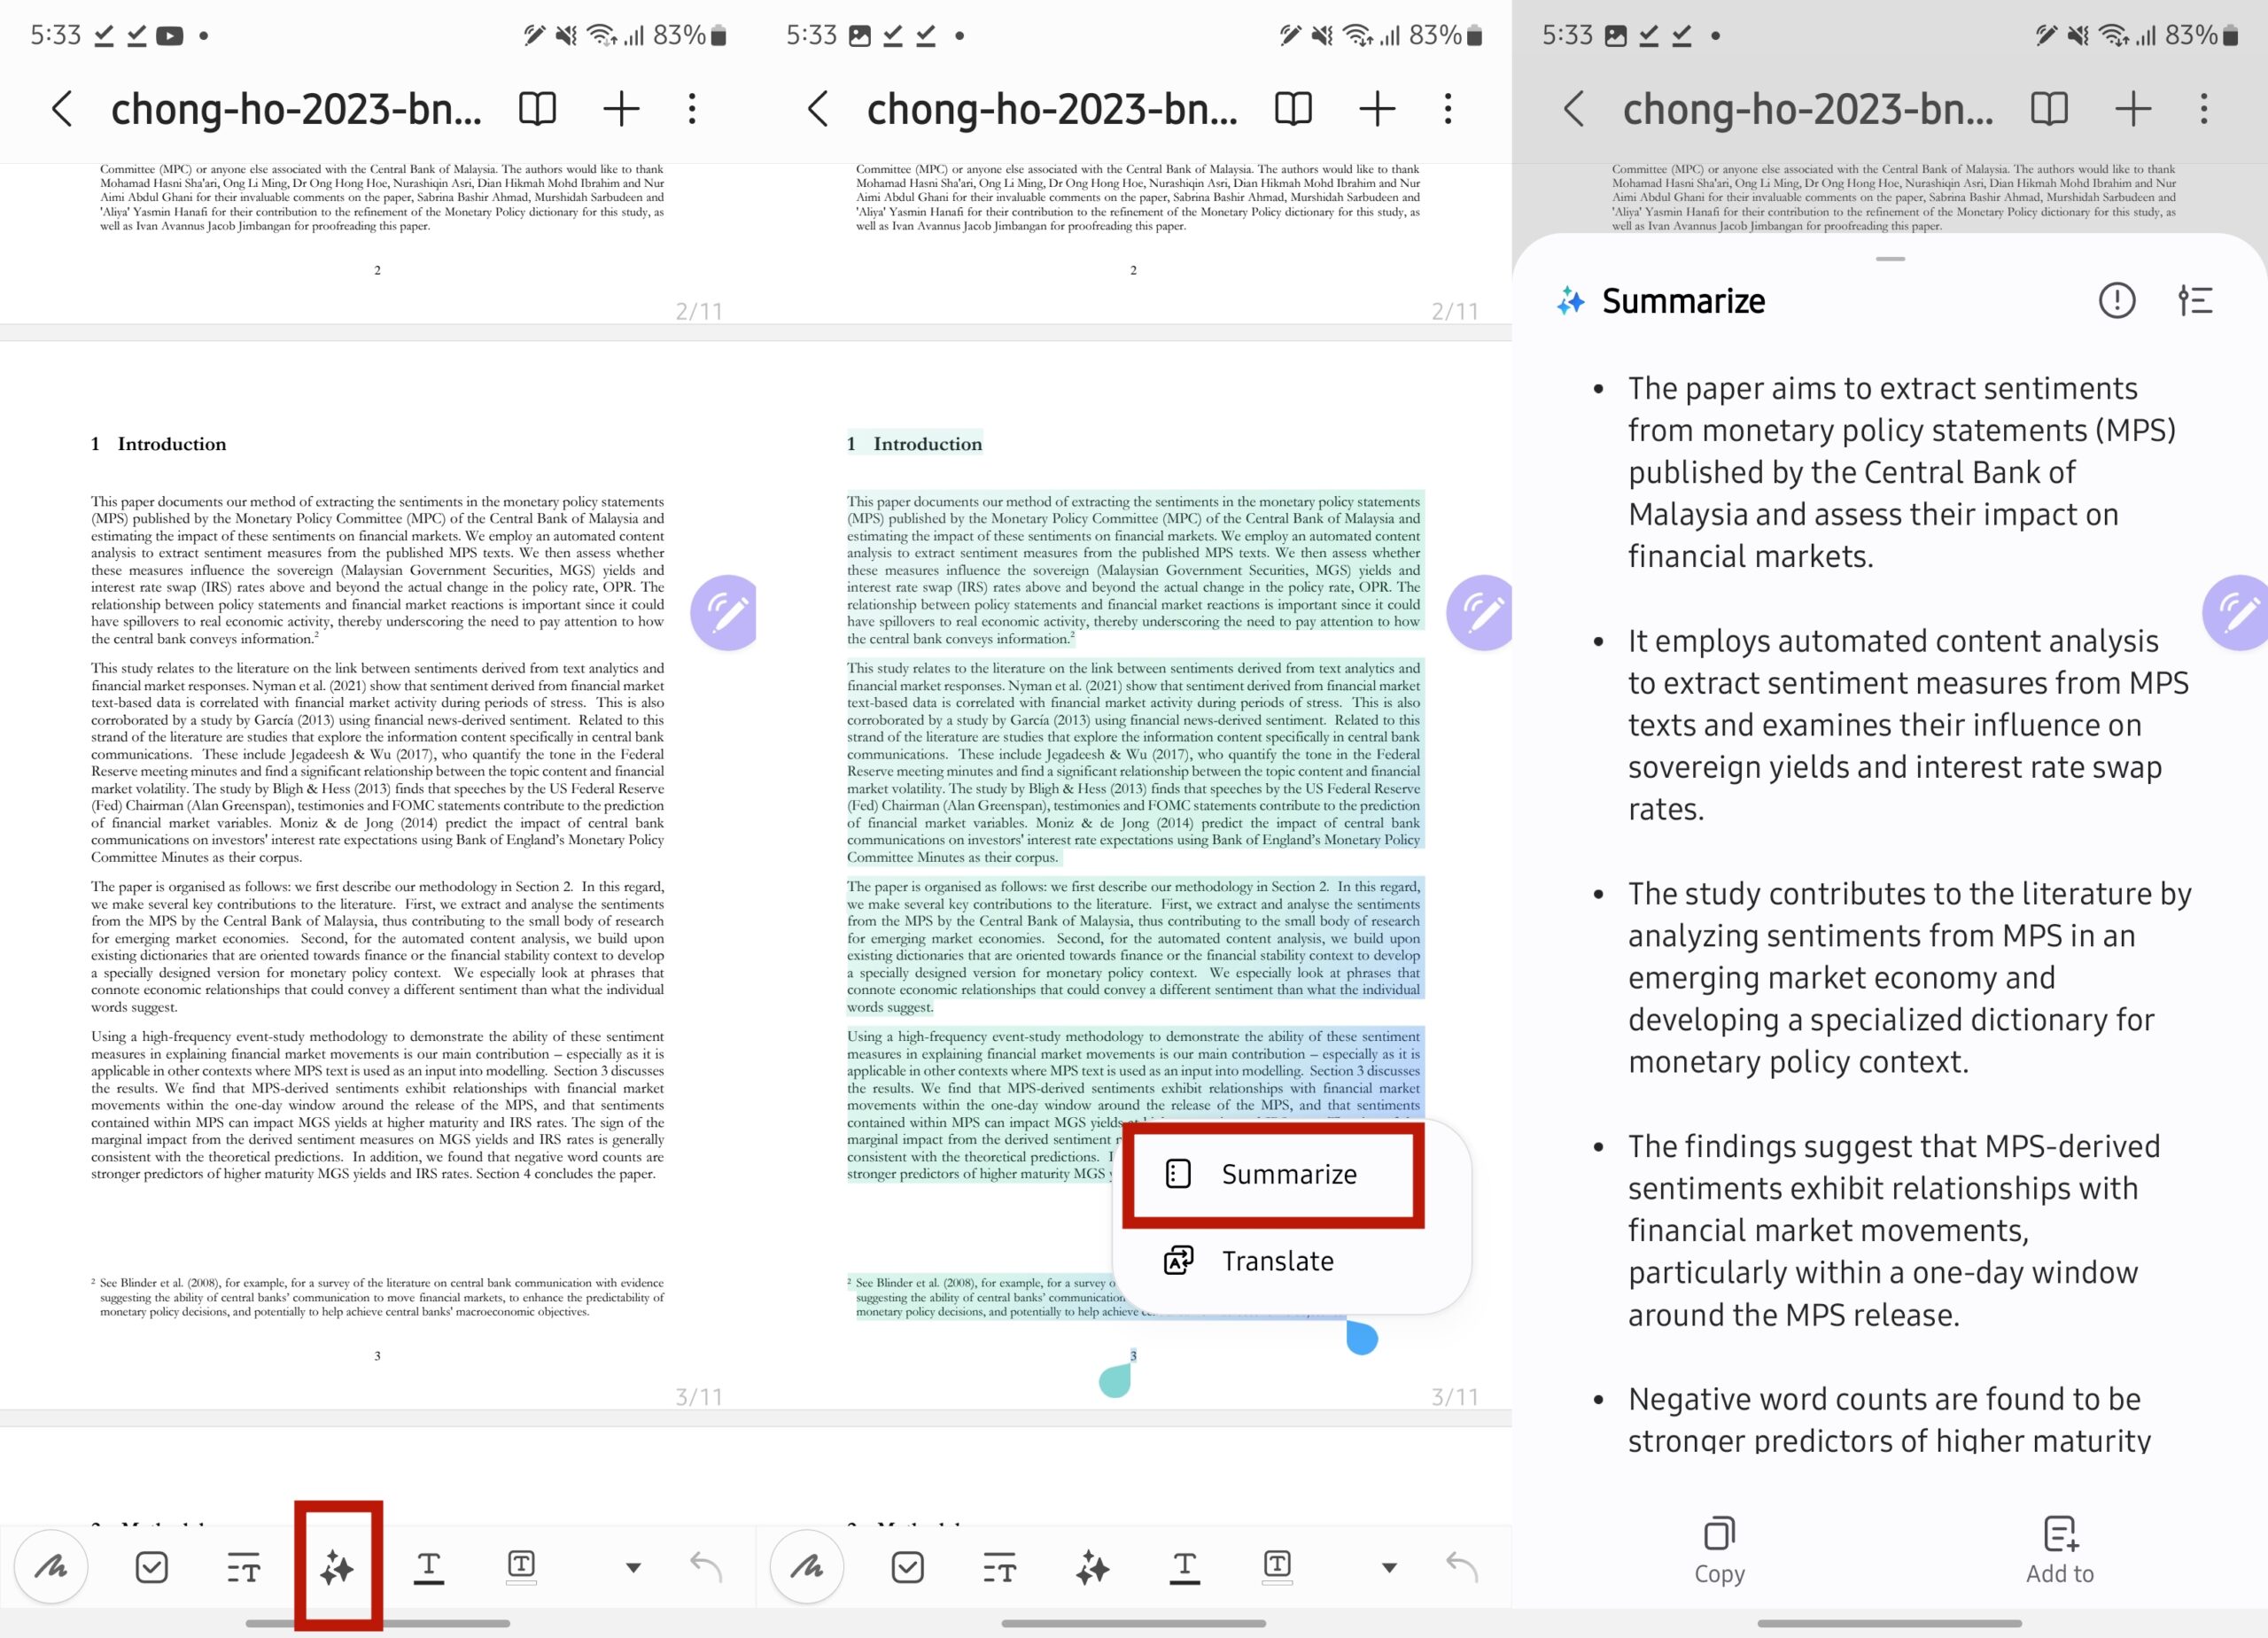
Task: Select underlined T text tool in middle screen
Action: point(1185,1567)
